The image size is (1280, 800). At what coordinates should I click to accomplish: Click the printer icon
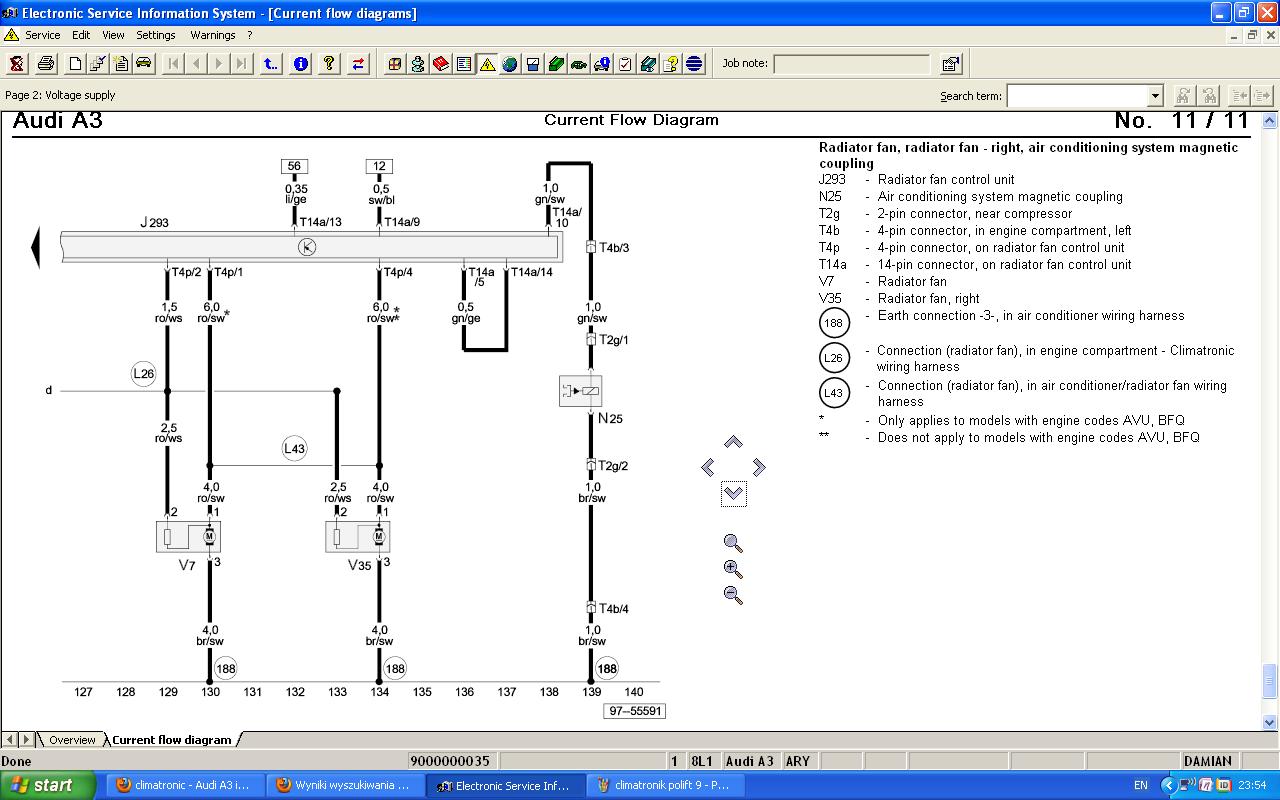46,64
